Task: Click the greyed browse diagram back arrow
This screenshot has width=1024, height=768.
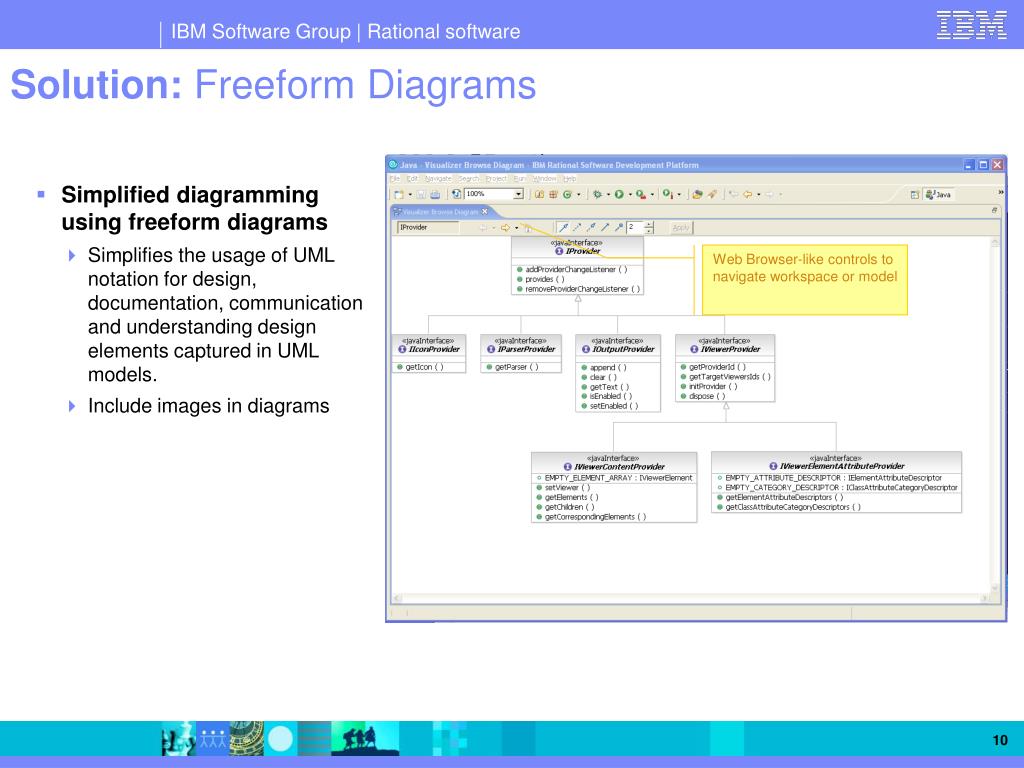Action: 483,228
